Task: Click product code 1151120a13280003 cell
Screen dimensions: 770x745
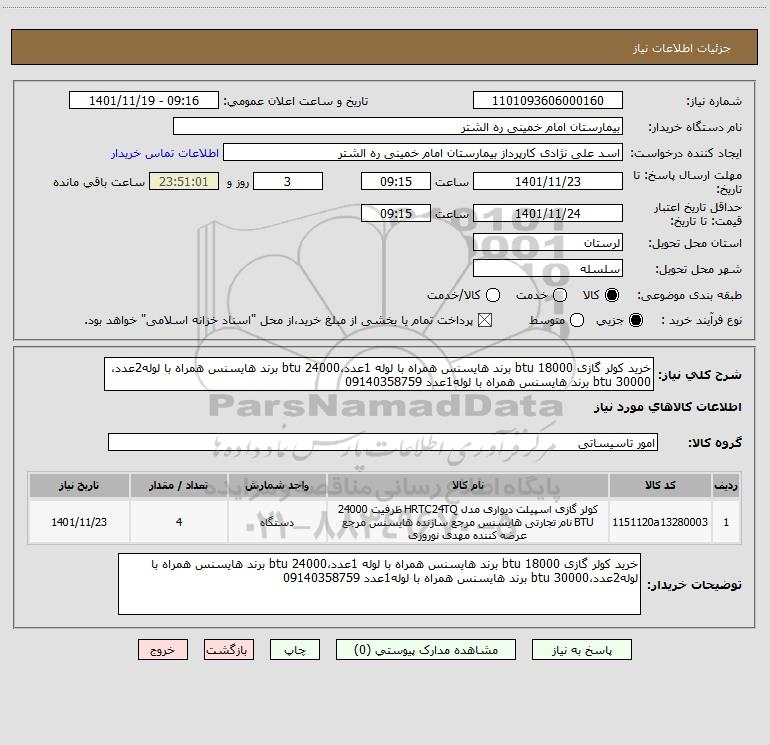Action: pyautogui.click(x=660, y=522)
